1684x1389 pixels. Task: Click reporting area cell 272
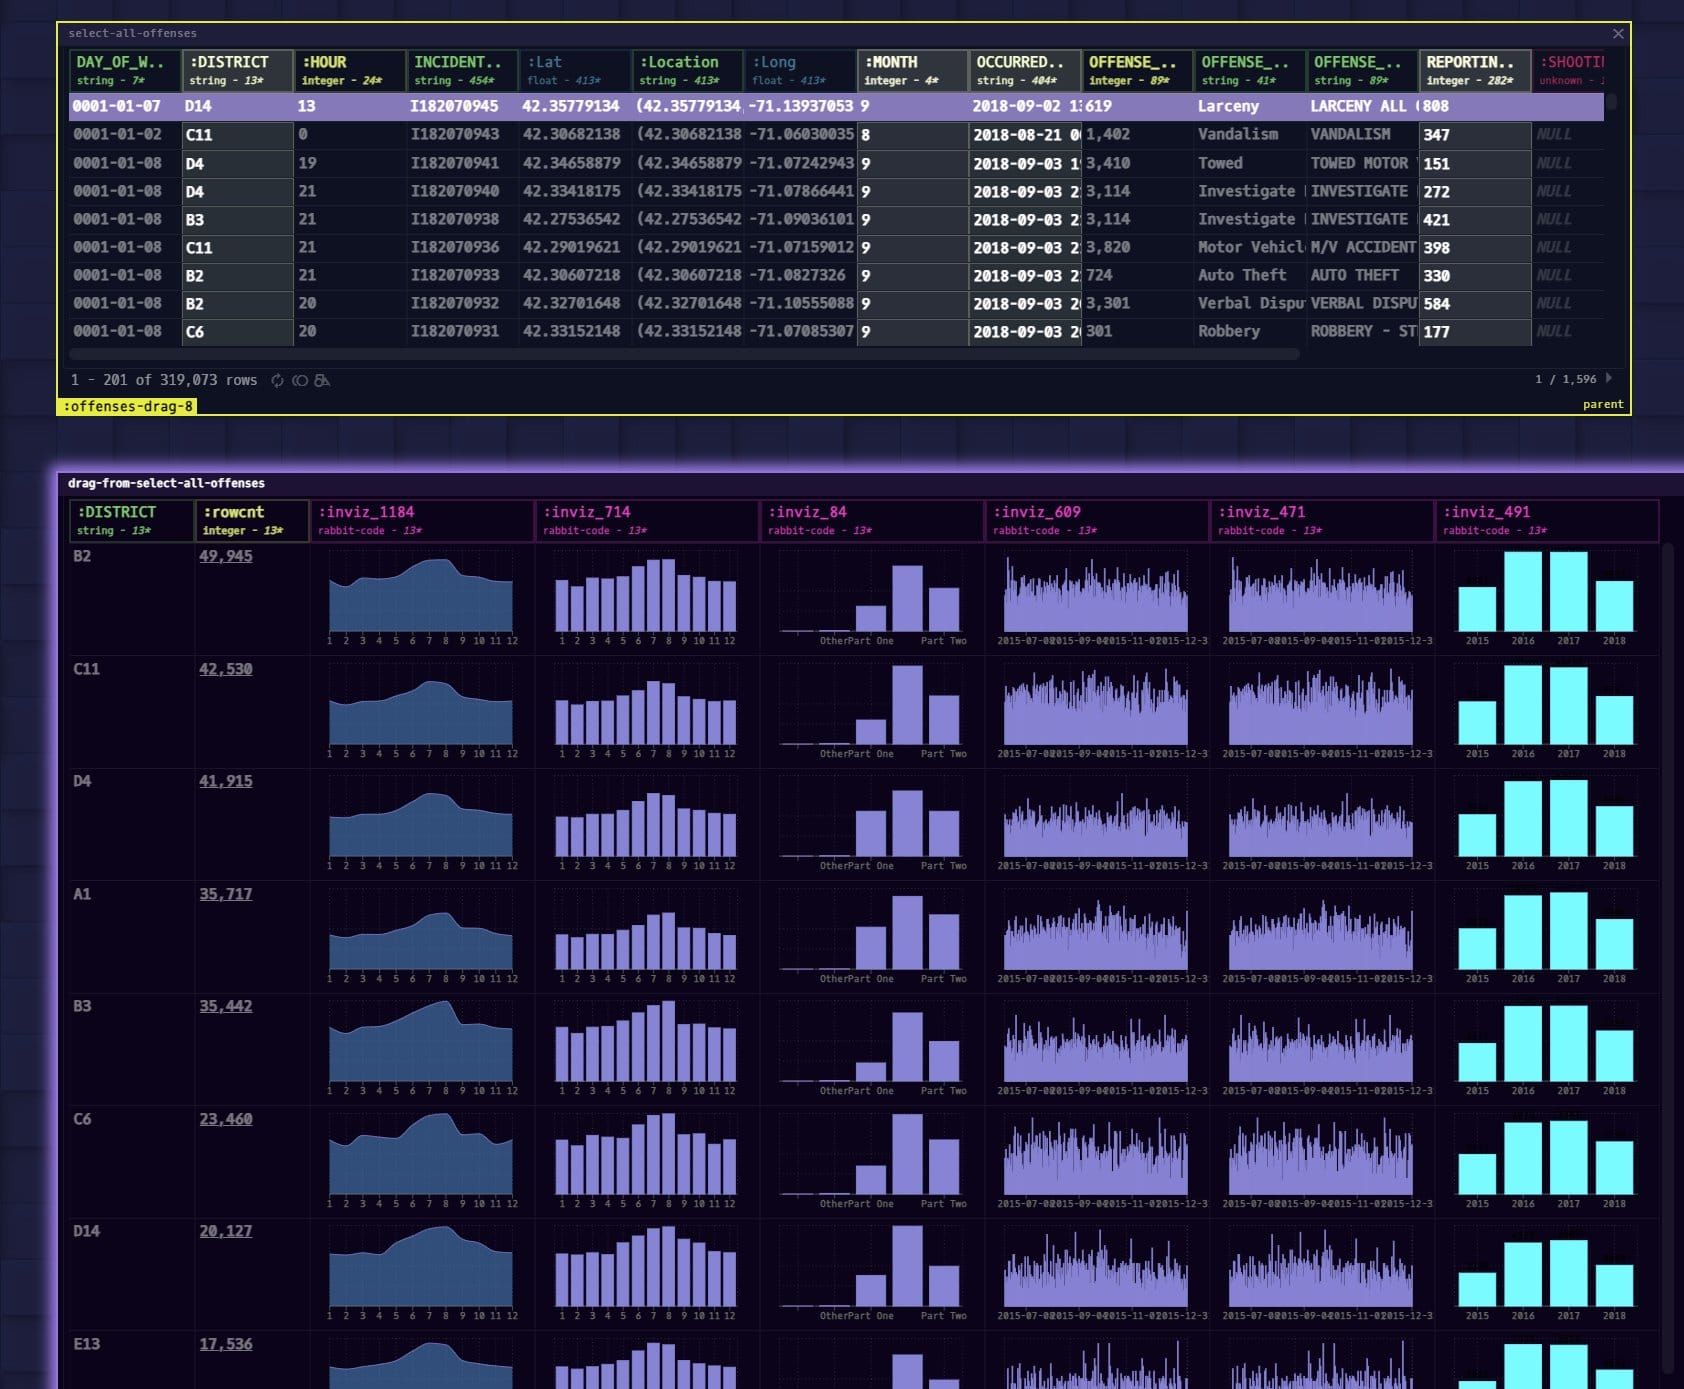[1475, 191]
